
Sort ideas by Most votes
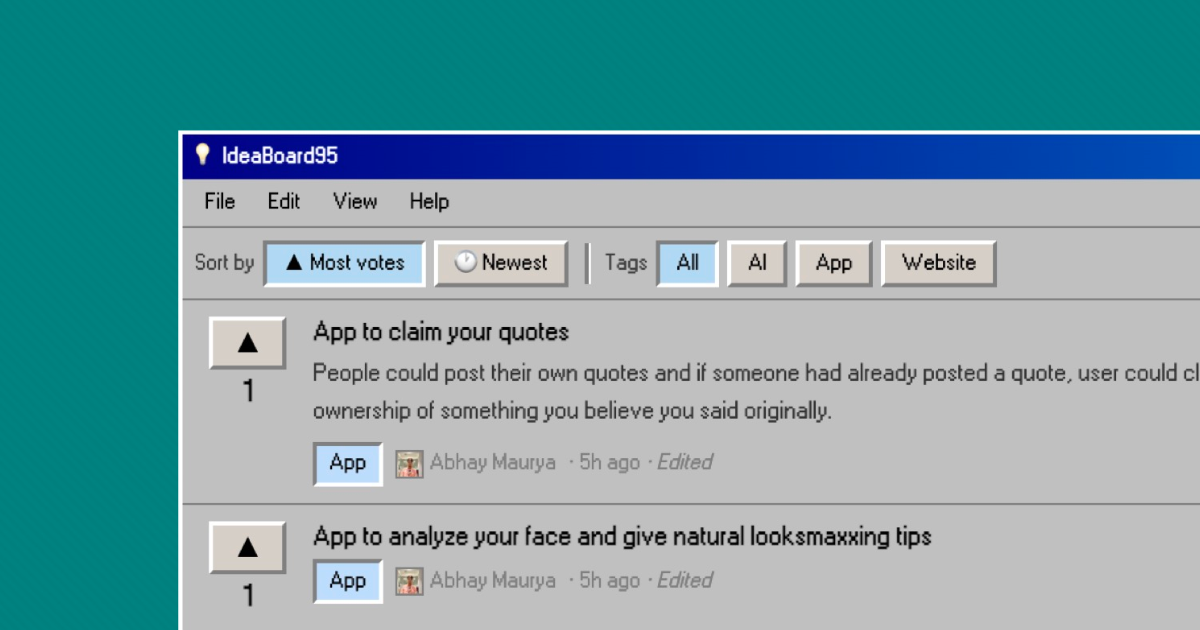pyautogui.click(x=345, y=263)
